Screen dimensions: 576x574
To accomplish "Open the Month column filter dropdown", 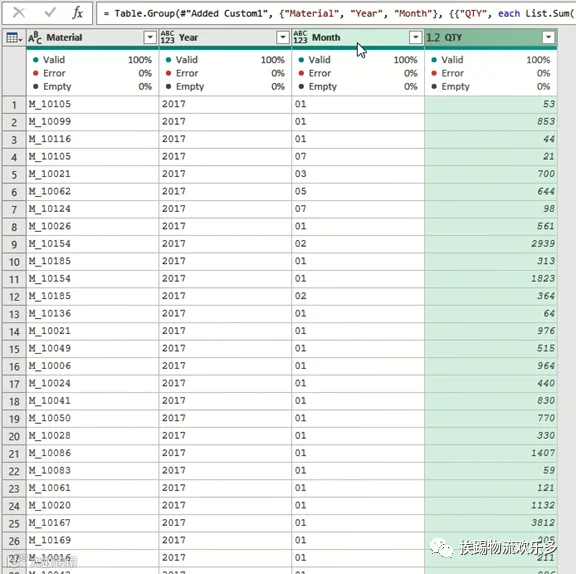I will [x=415, y=37].
